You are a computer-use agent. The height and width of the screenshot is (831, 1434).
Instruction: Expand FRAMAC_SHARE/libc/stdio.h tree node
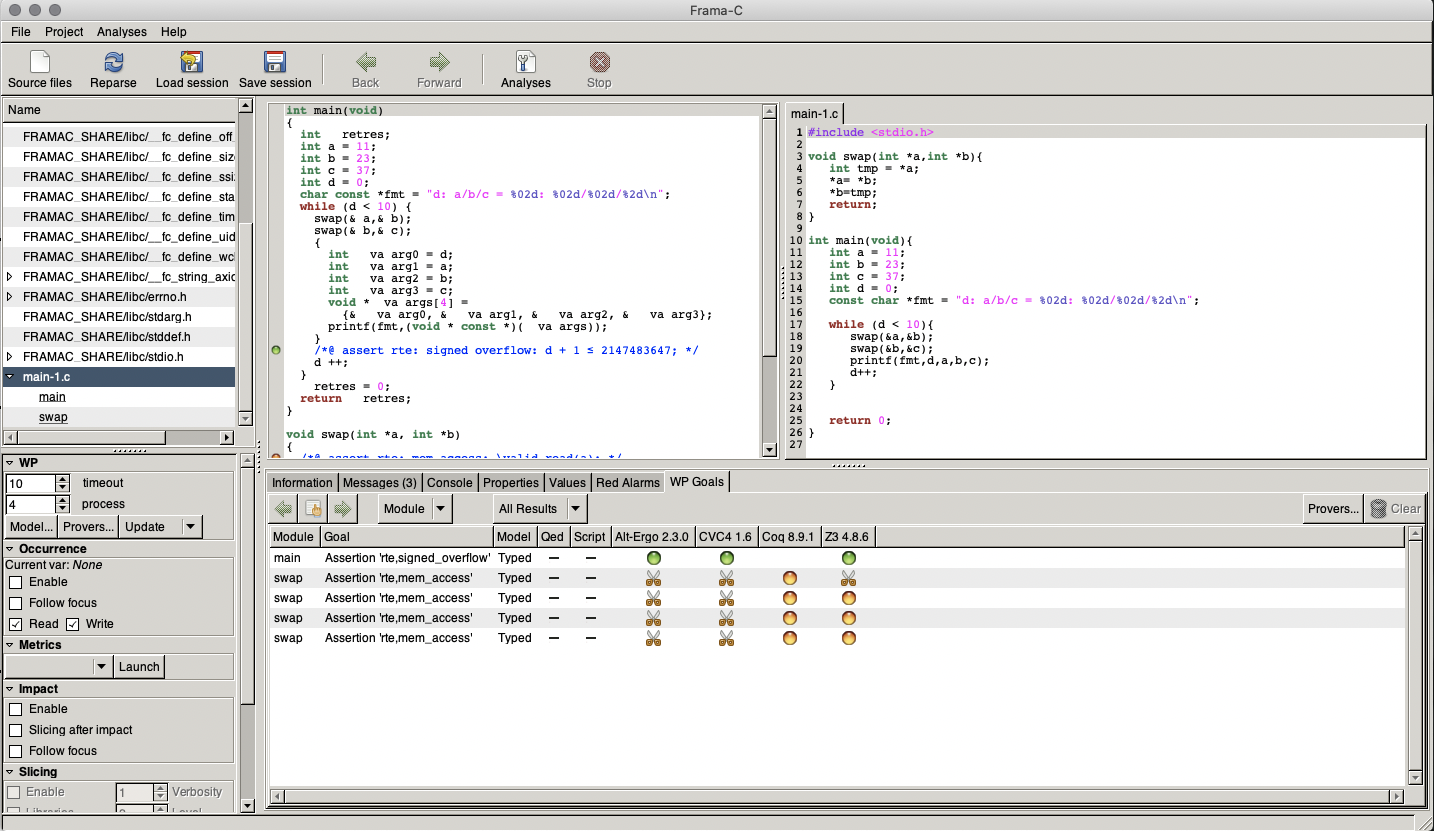[10, 357]
